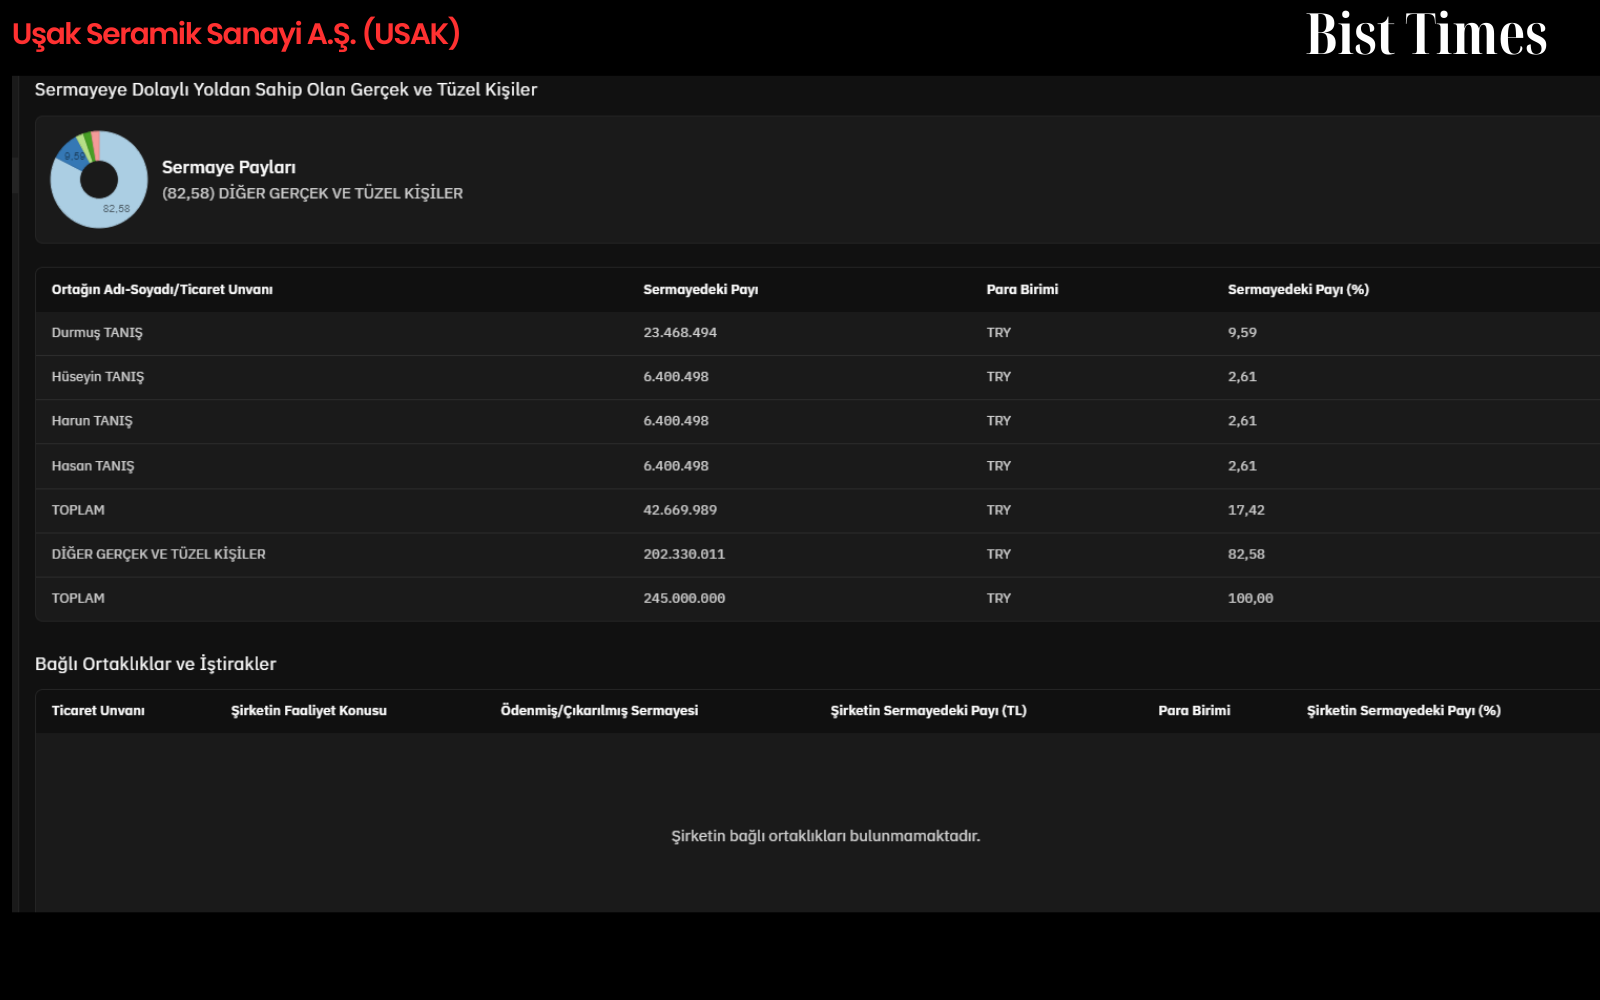
Task: Select the Durmuş TANIŞ row name
Action: [x=97, y=333]
